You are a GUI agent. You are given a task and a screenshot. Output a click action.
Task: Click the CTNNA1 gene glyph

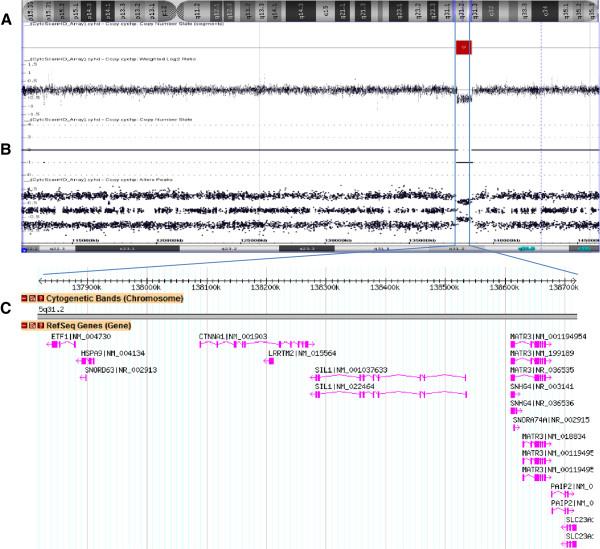coord(257,345)
